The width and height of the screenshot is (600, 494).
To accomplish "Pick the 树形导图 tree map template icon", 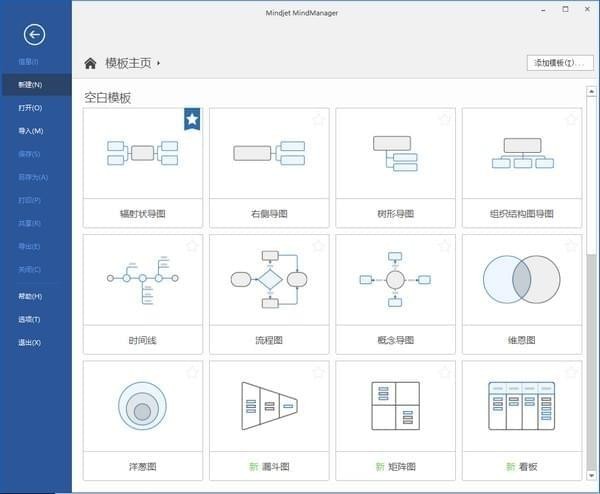I will pyautogui.click(x=395, y=153).
